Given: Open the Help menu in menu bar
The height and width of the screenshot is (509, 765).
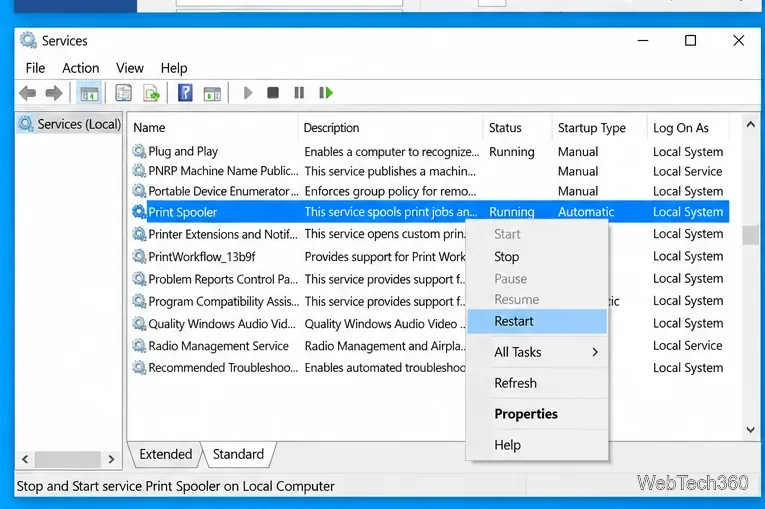Looking at the screenshot, I should 174,68.
